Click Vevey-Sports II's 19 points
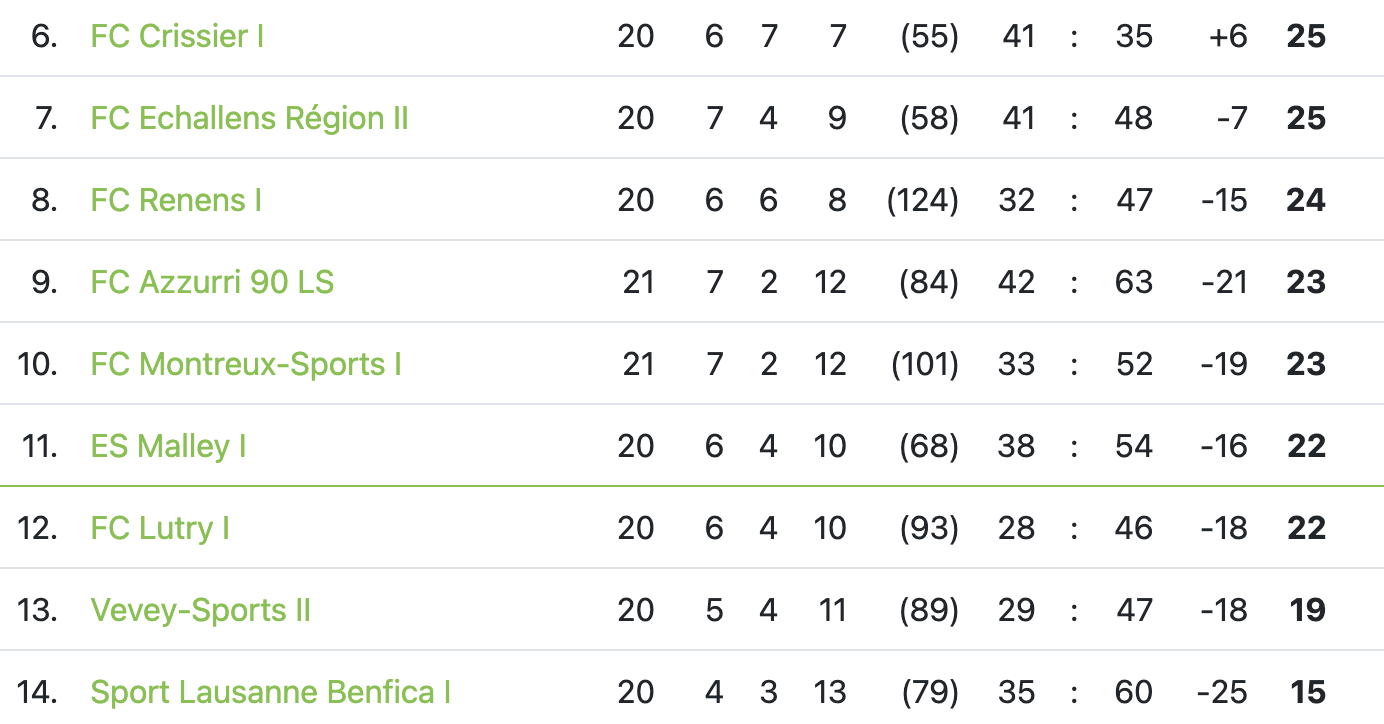Viewport: 1384px width, 724px height. pos(1307,611)
